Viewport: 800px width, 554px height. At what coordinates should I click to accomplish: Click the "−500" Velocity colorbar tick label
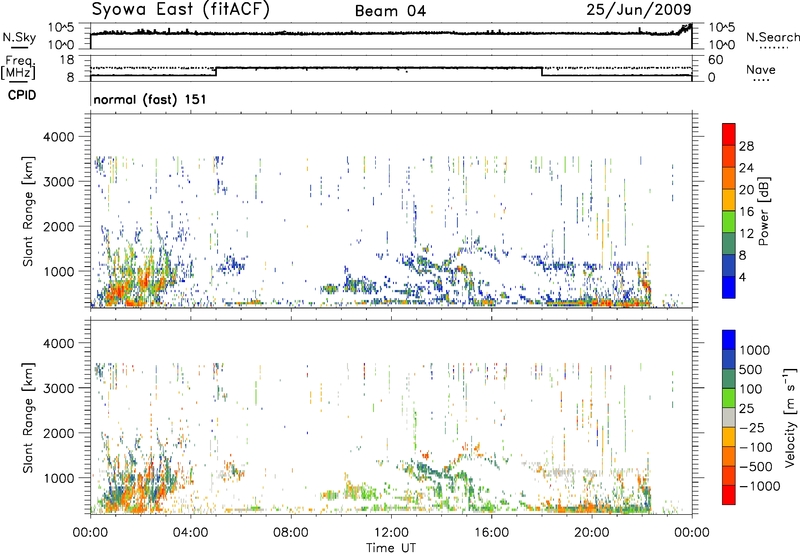756,467
